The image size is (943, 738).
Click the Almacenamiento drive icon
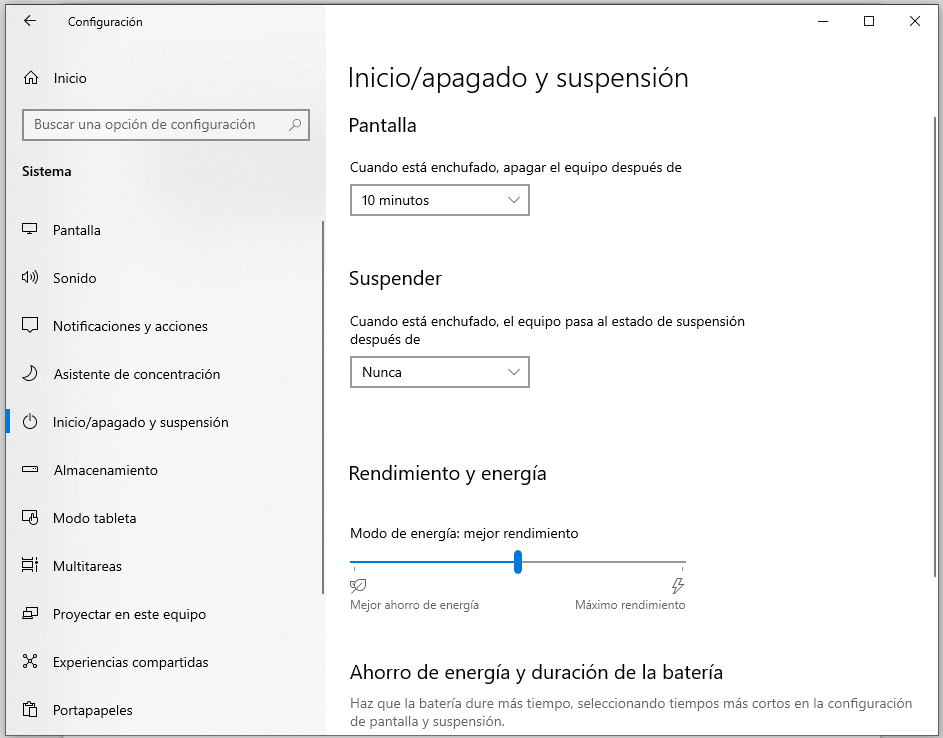pyautogui.click(x=29, y=469)
